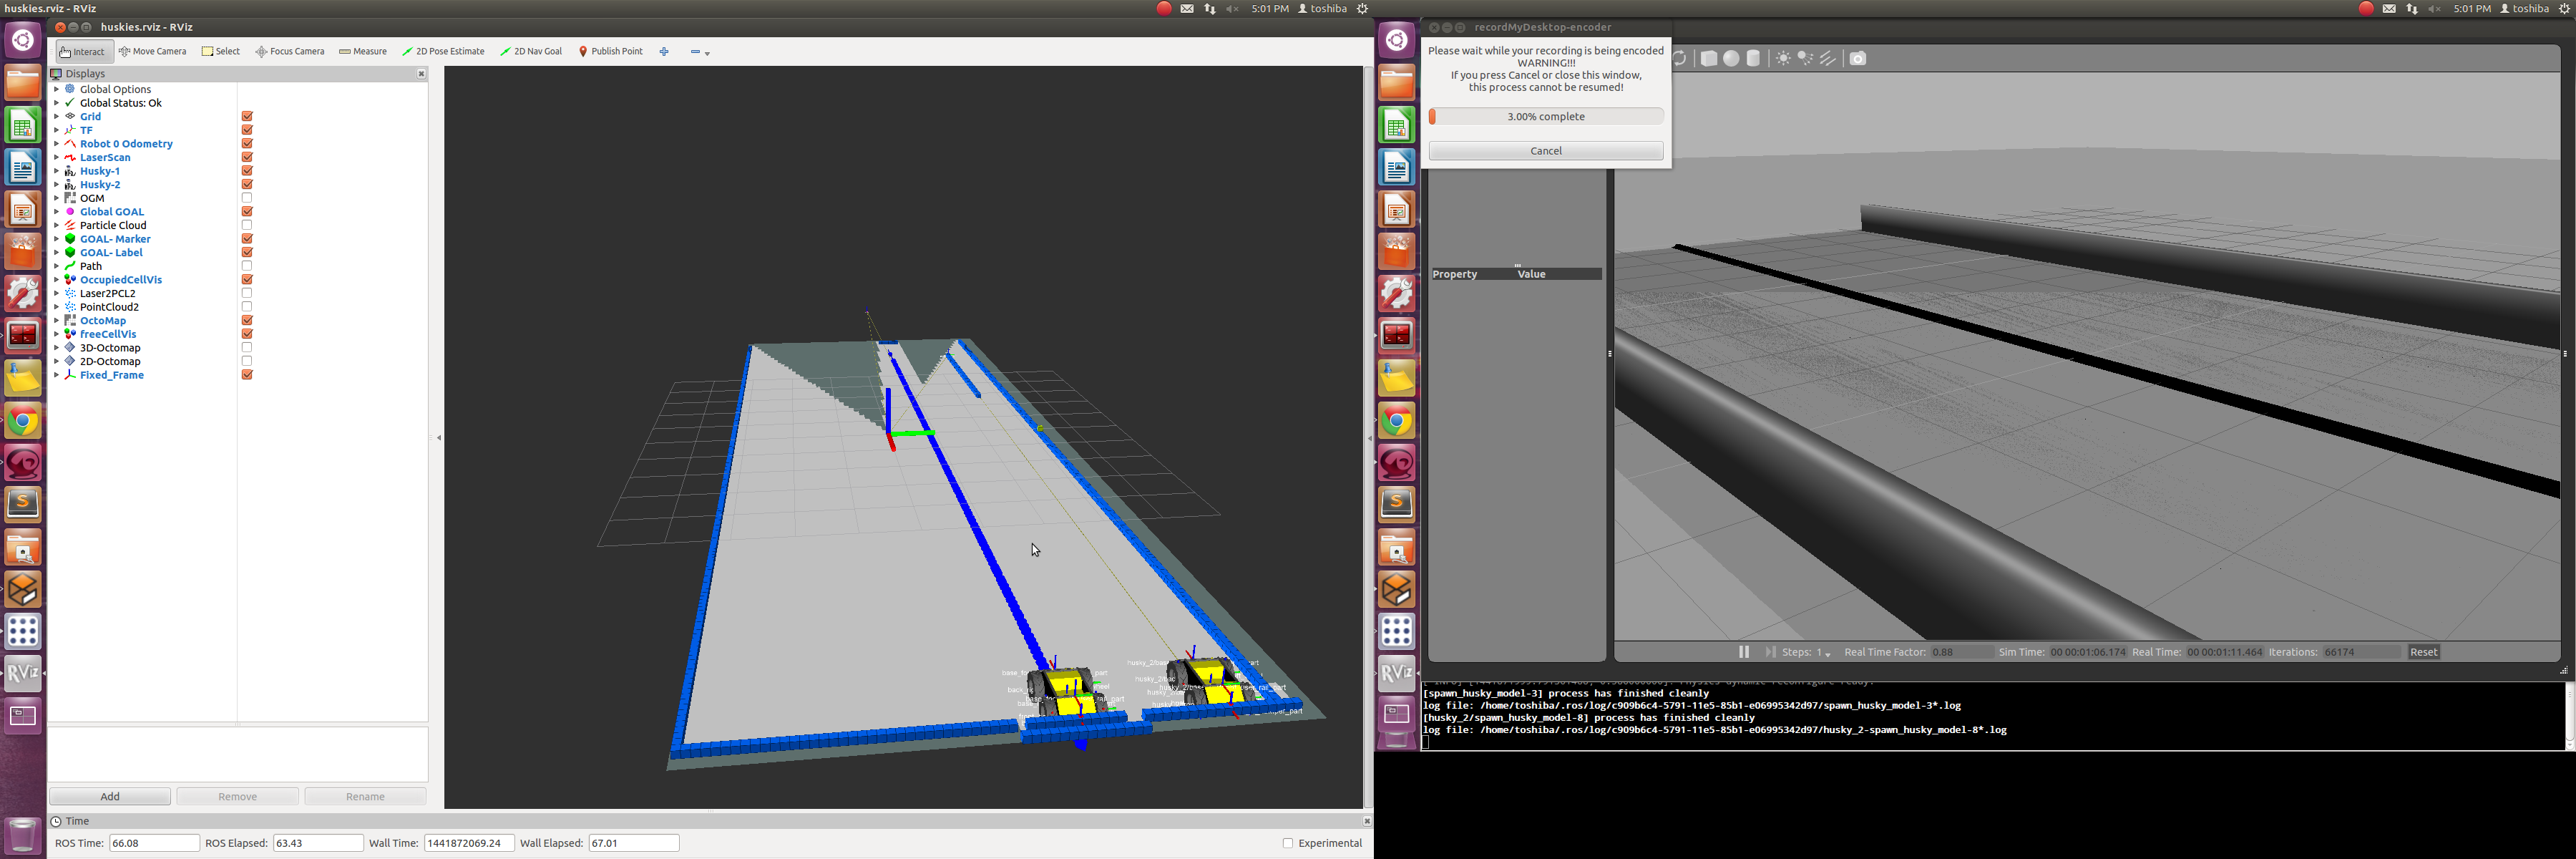Viewport: 2576px width, 859px height.
Task: Close the Time panel with its X
Action: pyautogui.click(x=1366, y=821)
